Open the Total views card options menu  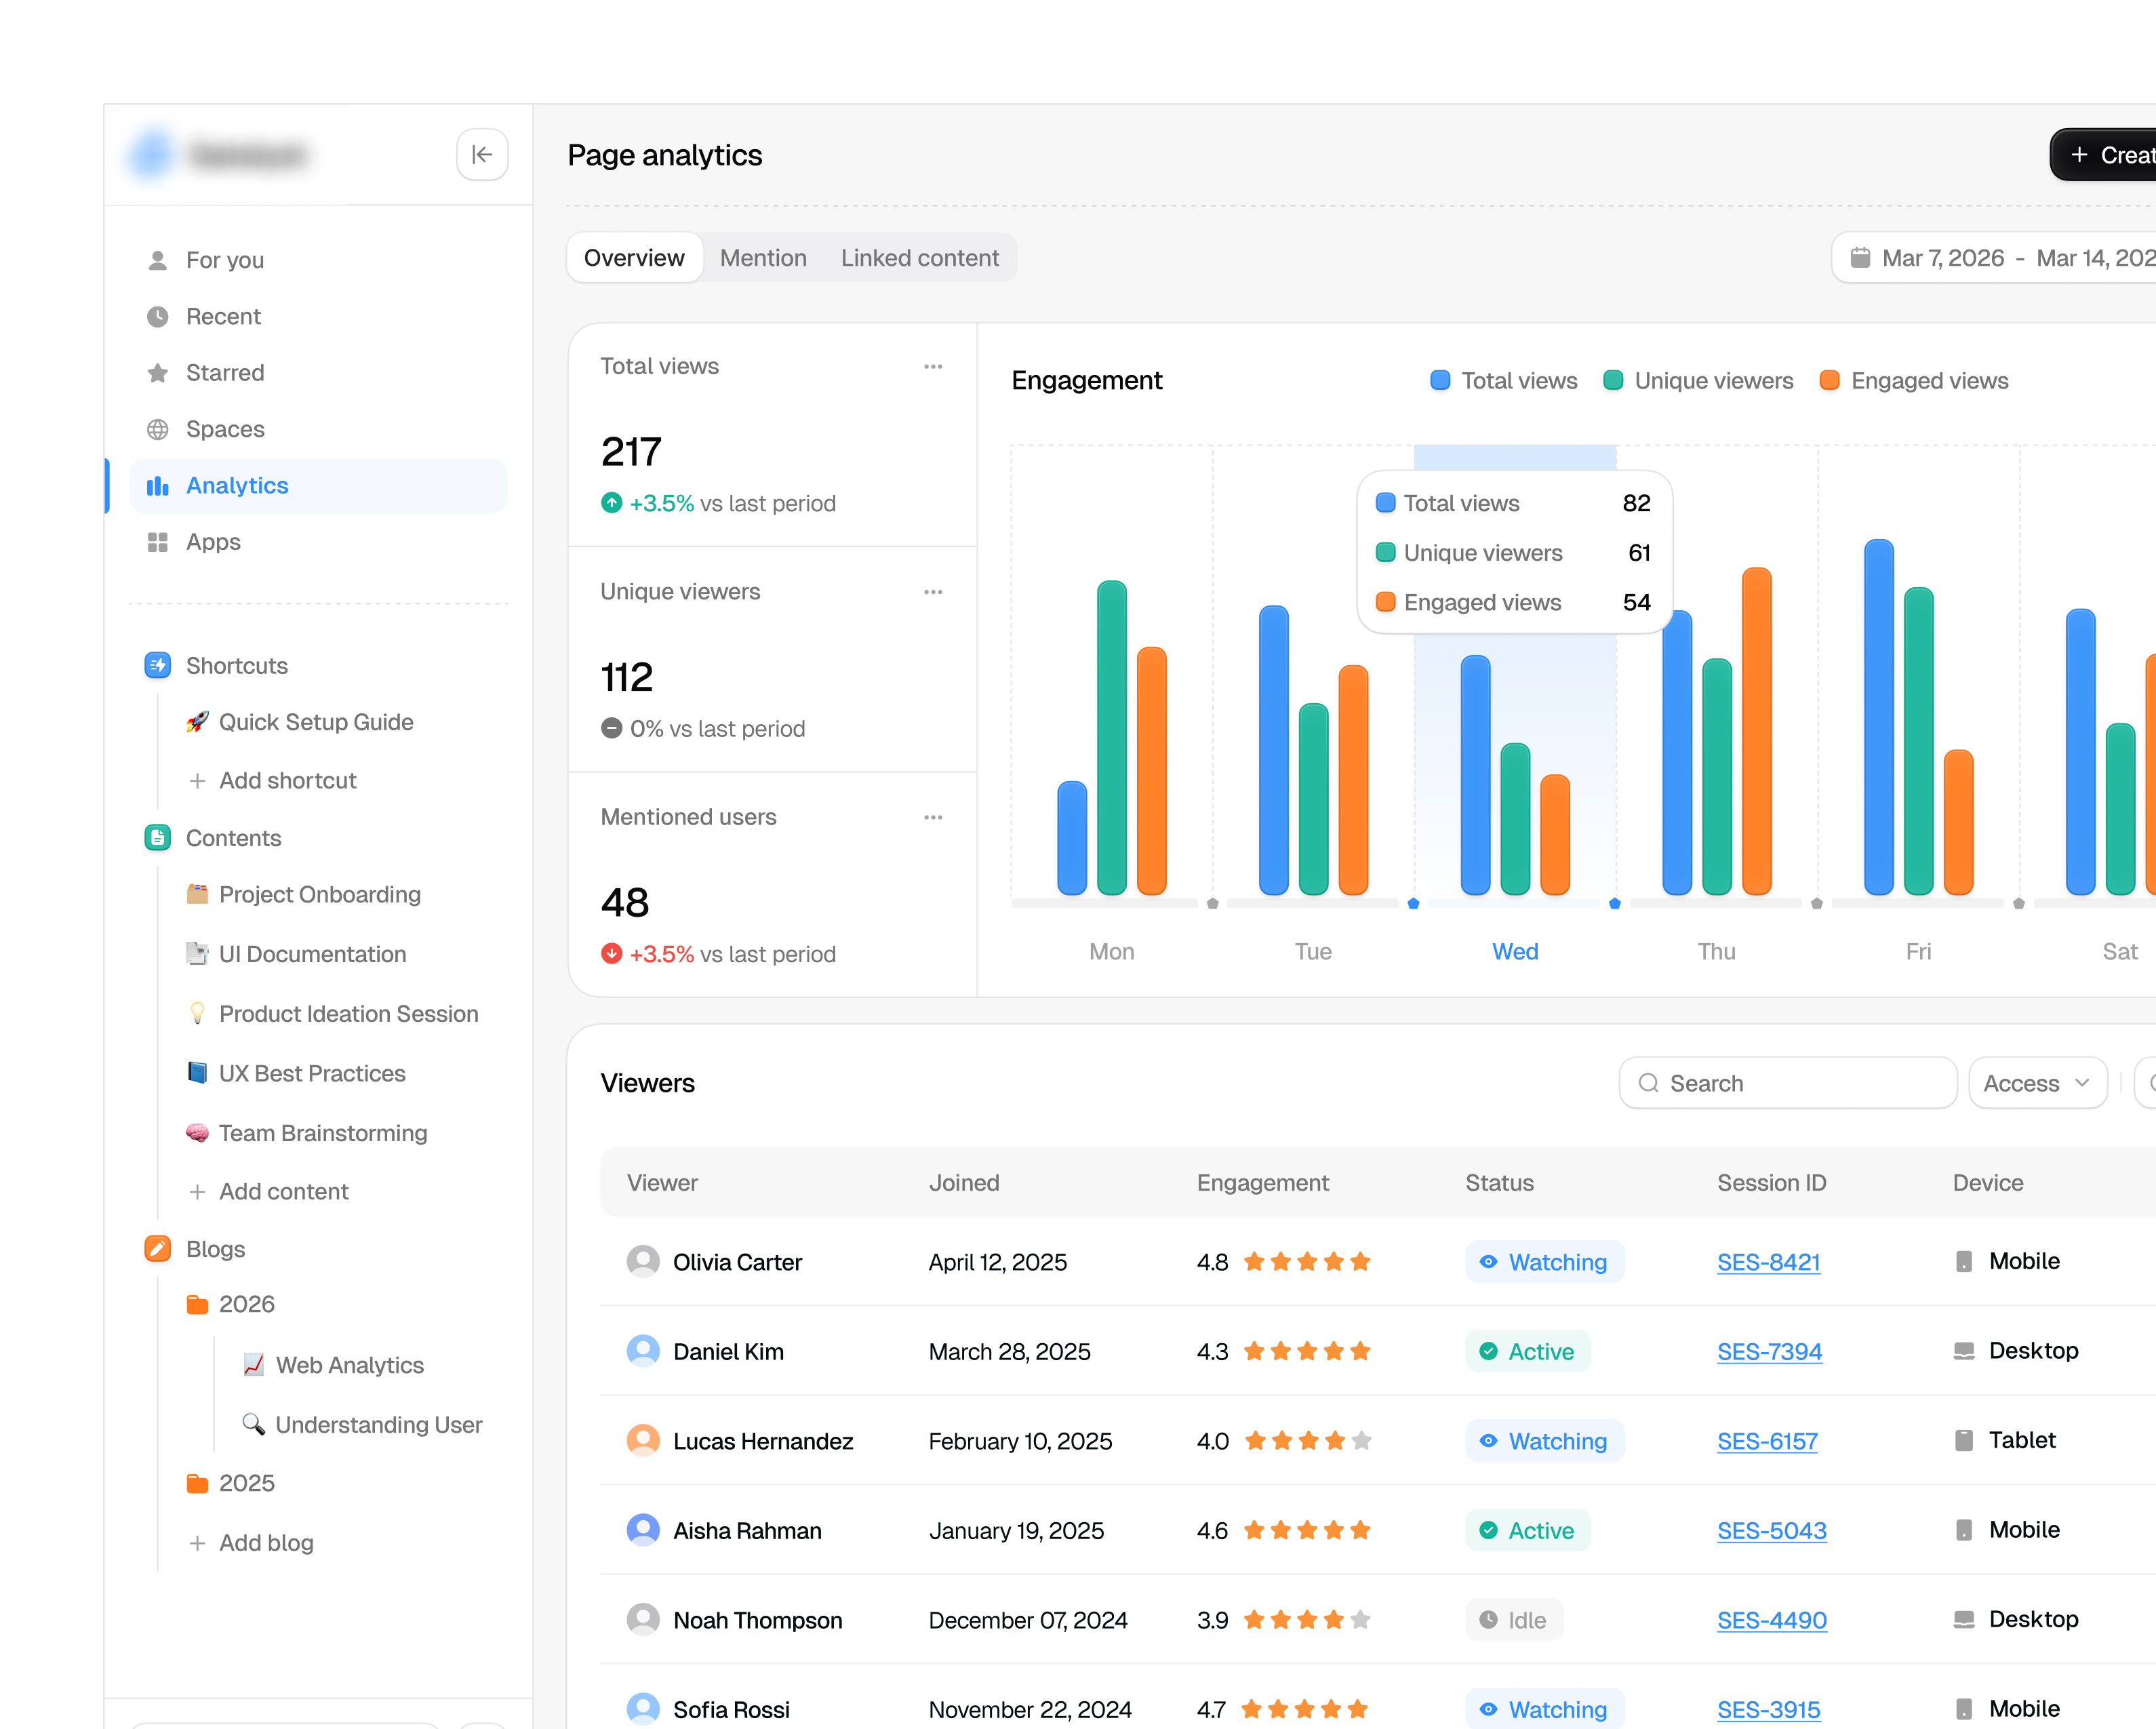pyautogui.click(x=933, y=366)
